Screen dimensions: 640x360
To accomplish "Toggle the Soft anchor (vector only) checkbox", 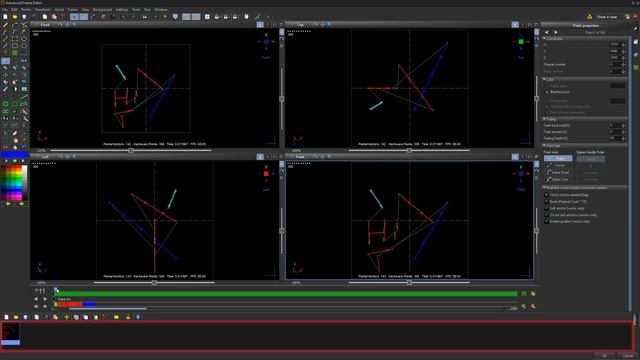I will coord(547,208).
